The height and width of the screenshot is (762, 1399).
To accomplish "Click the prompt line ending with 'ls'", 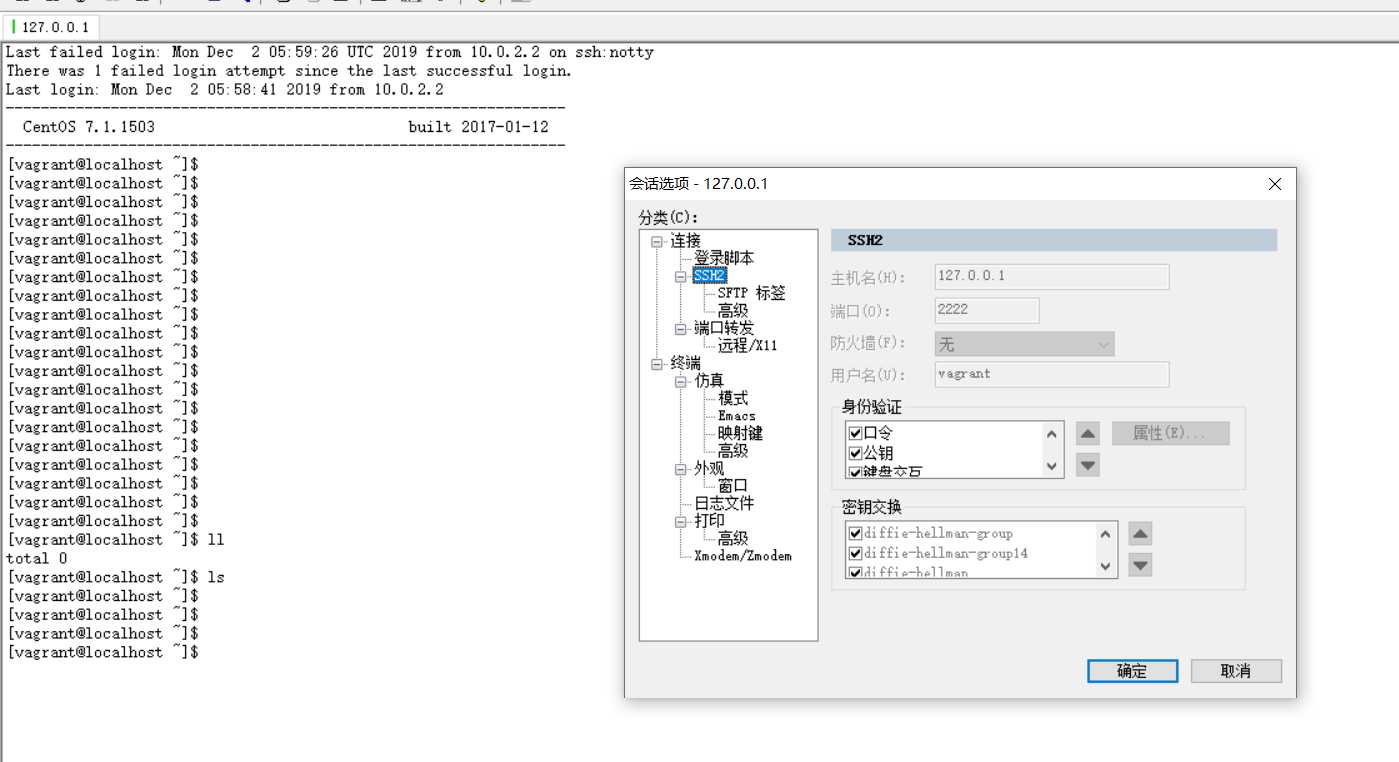I will click(x=115, y=577).
